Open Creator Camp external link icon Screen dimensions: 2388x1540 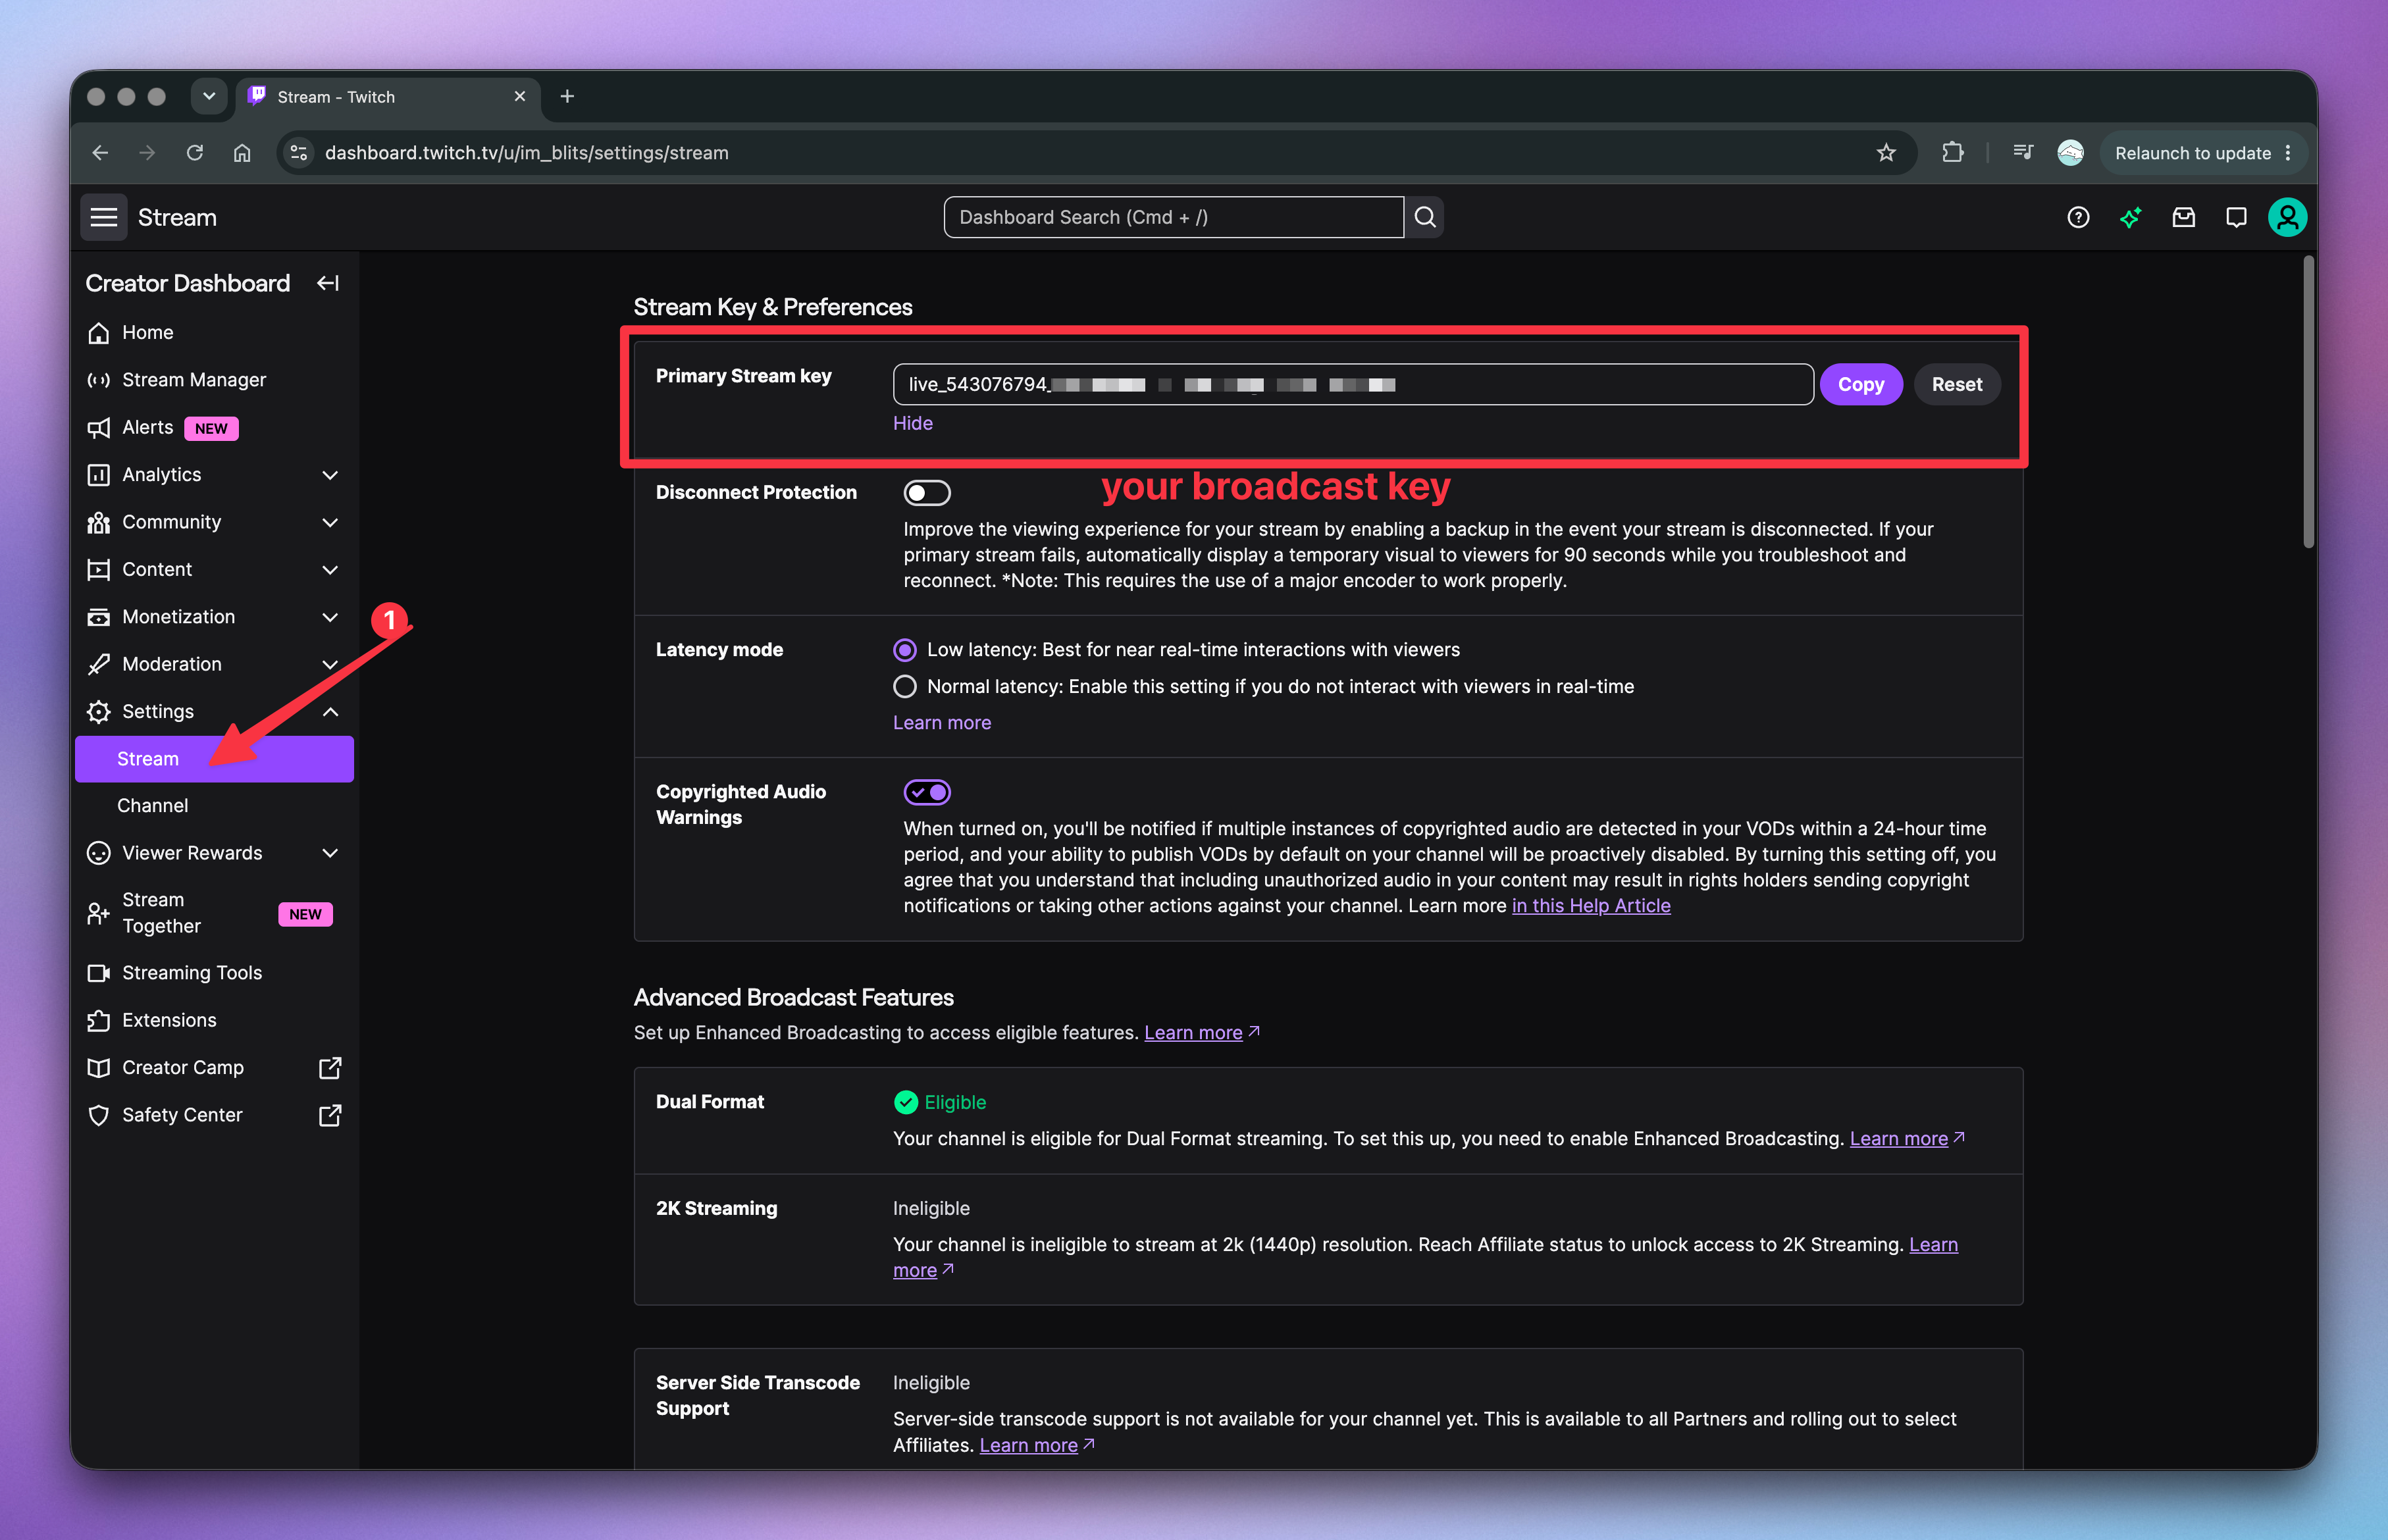pos(330,1068)
